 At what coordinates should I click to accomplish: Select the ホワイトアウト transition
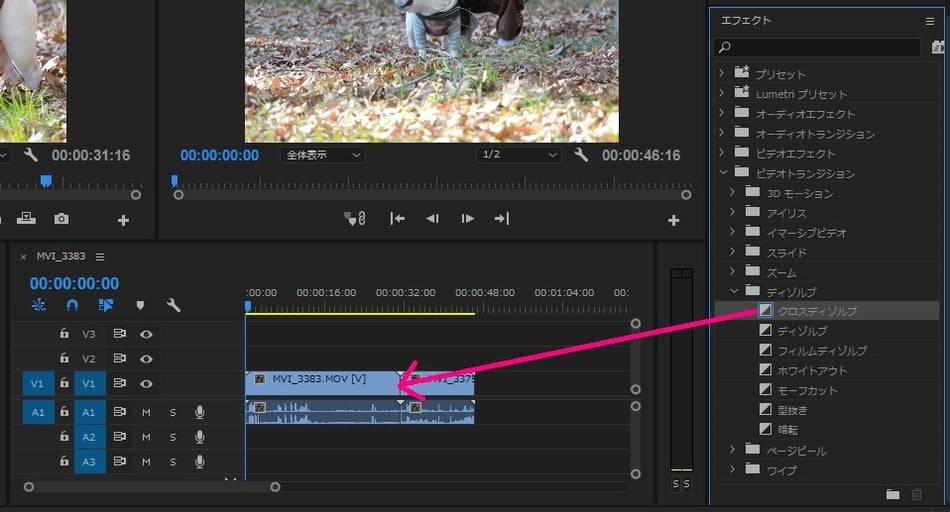[812, 370]
